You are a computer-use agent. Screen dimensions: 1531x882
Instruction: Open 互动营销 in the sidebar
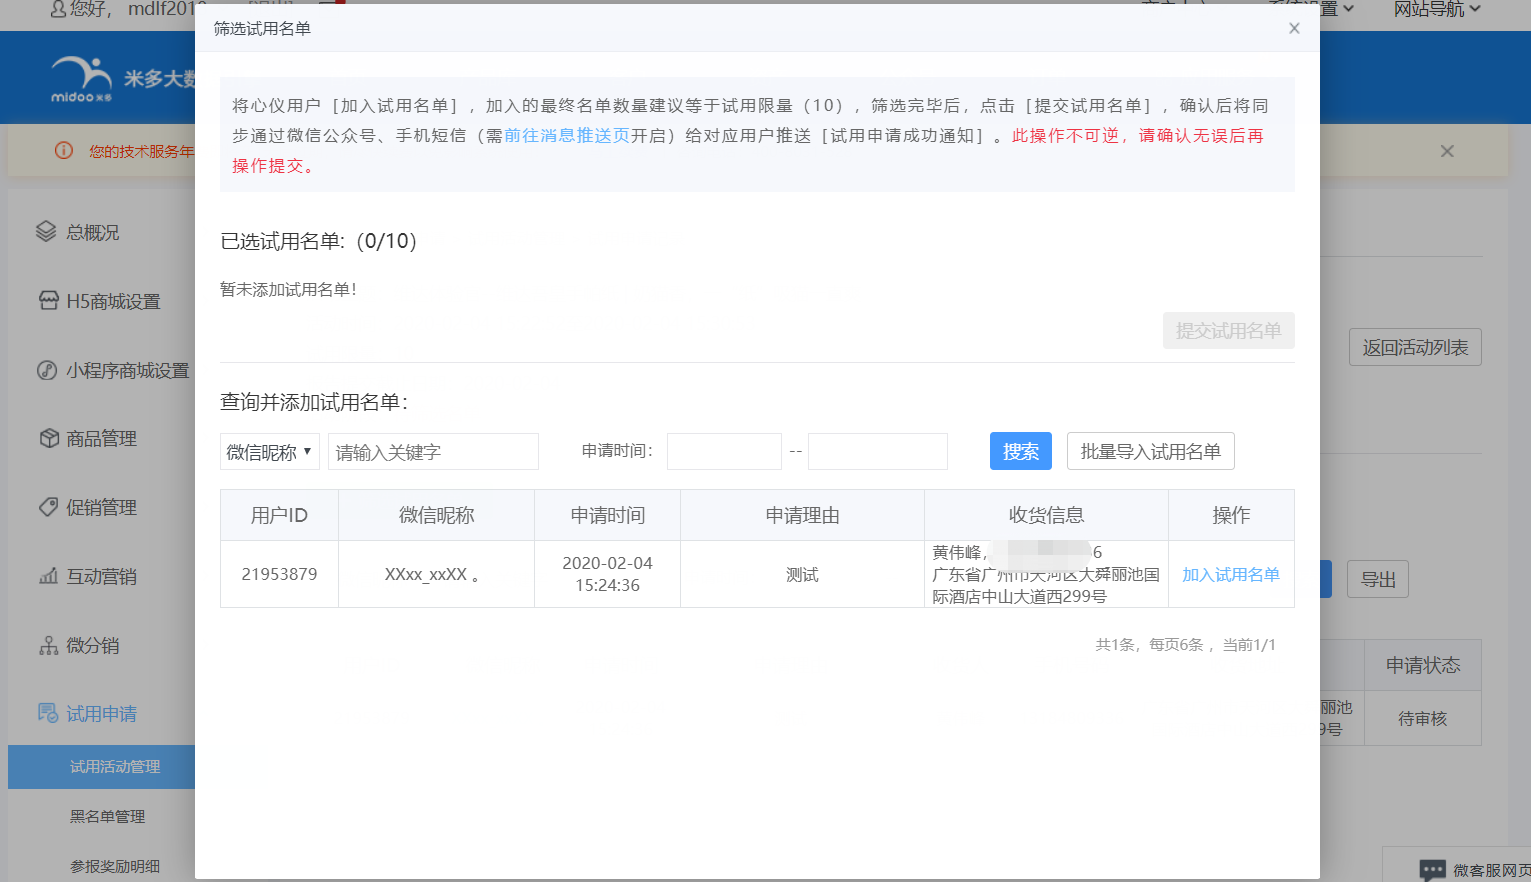(x=101, y=576)
